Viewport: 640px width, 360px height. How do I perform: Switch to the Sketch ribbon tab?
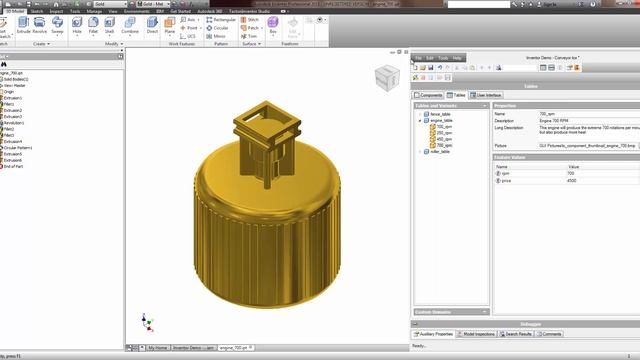click(37, 11)
